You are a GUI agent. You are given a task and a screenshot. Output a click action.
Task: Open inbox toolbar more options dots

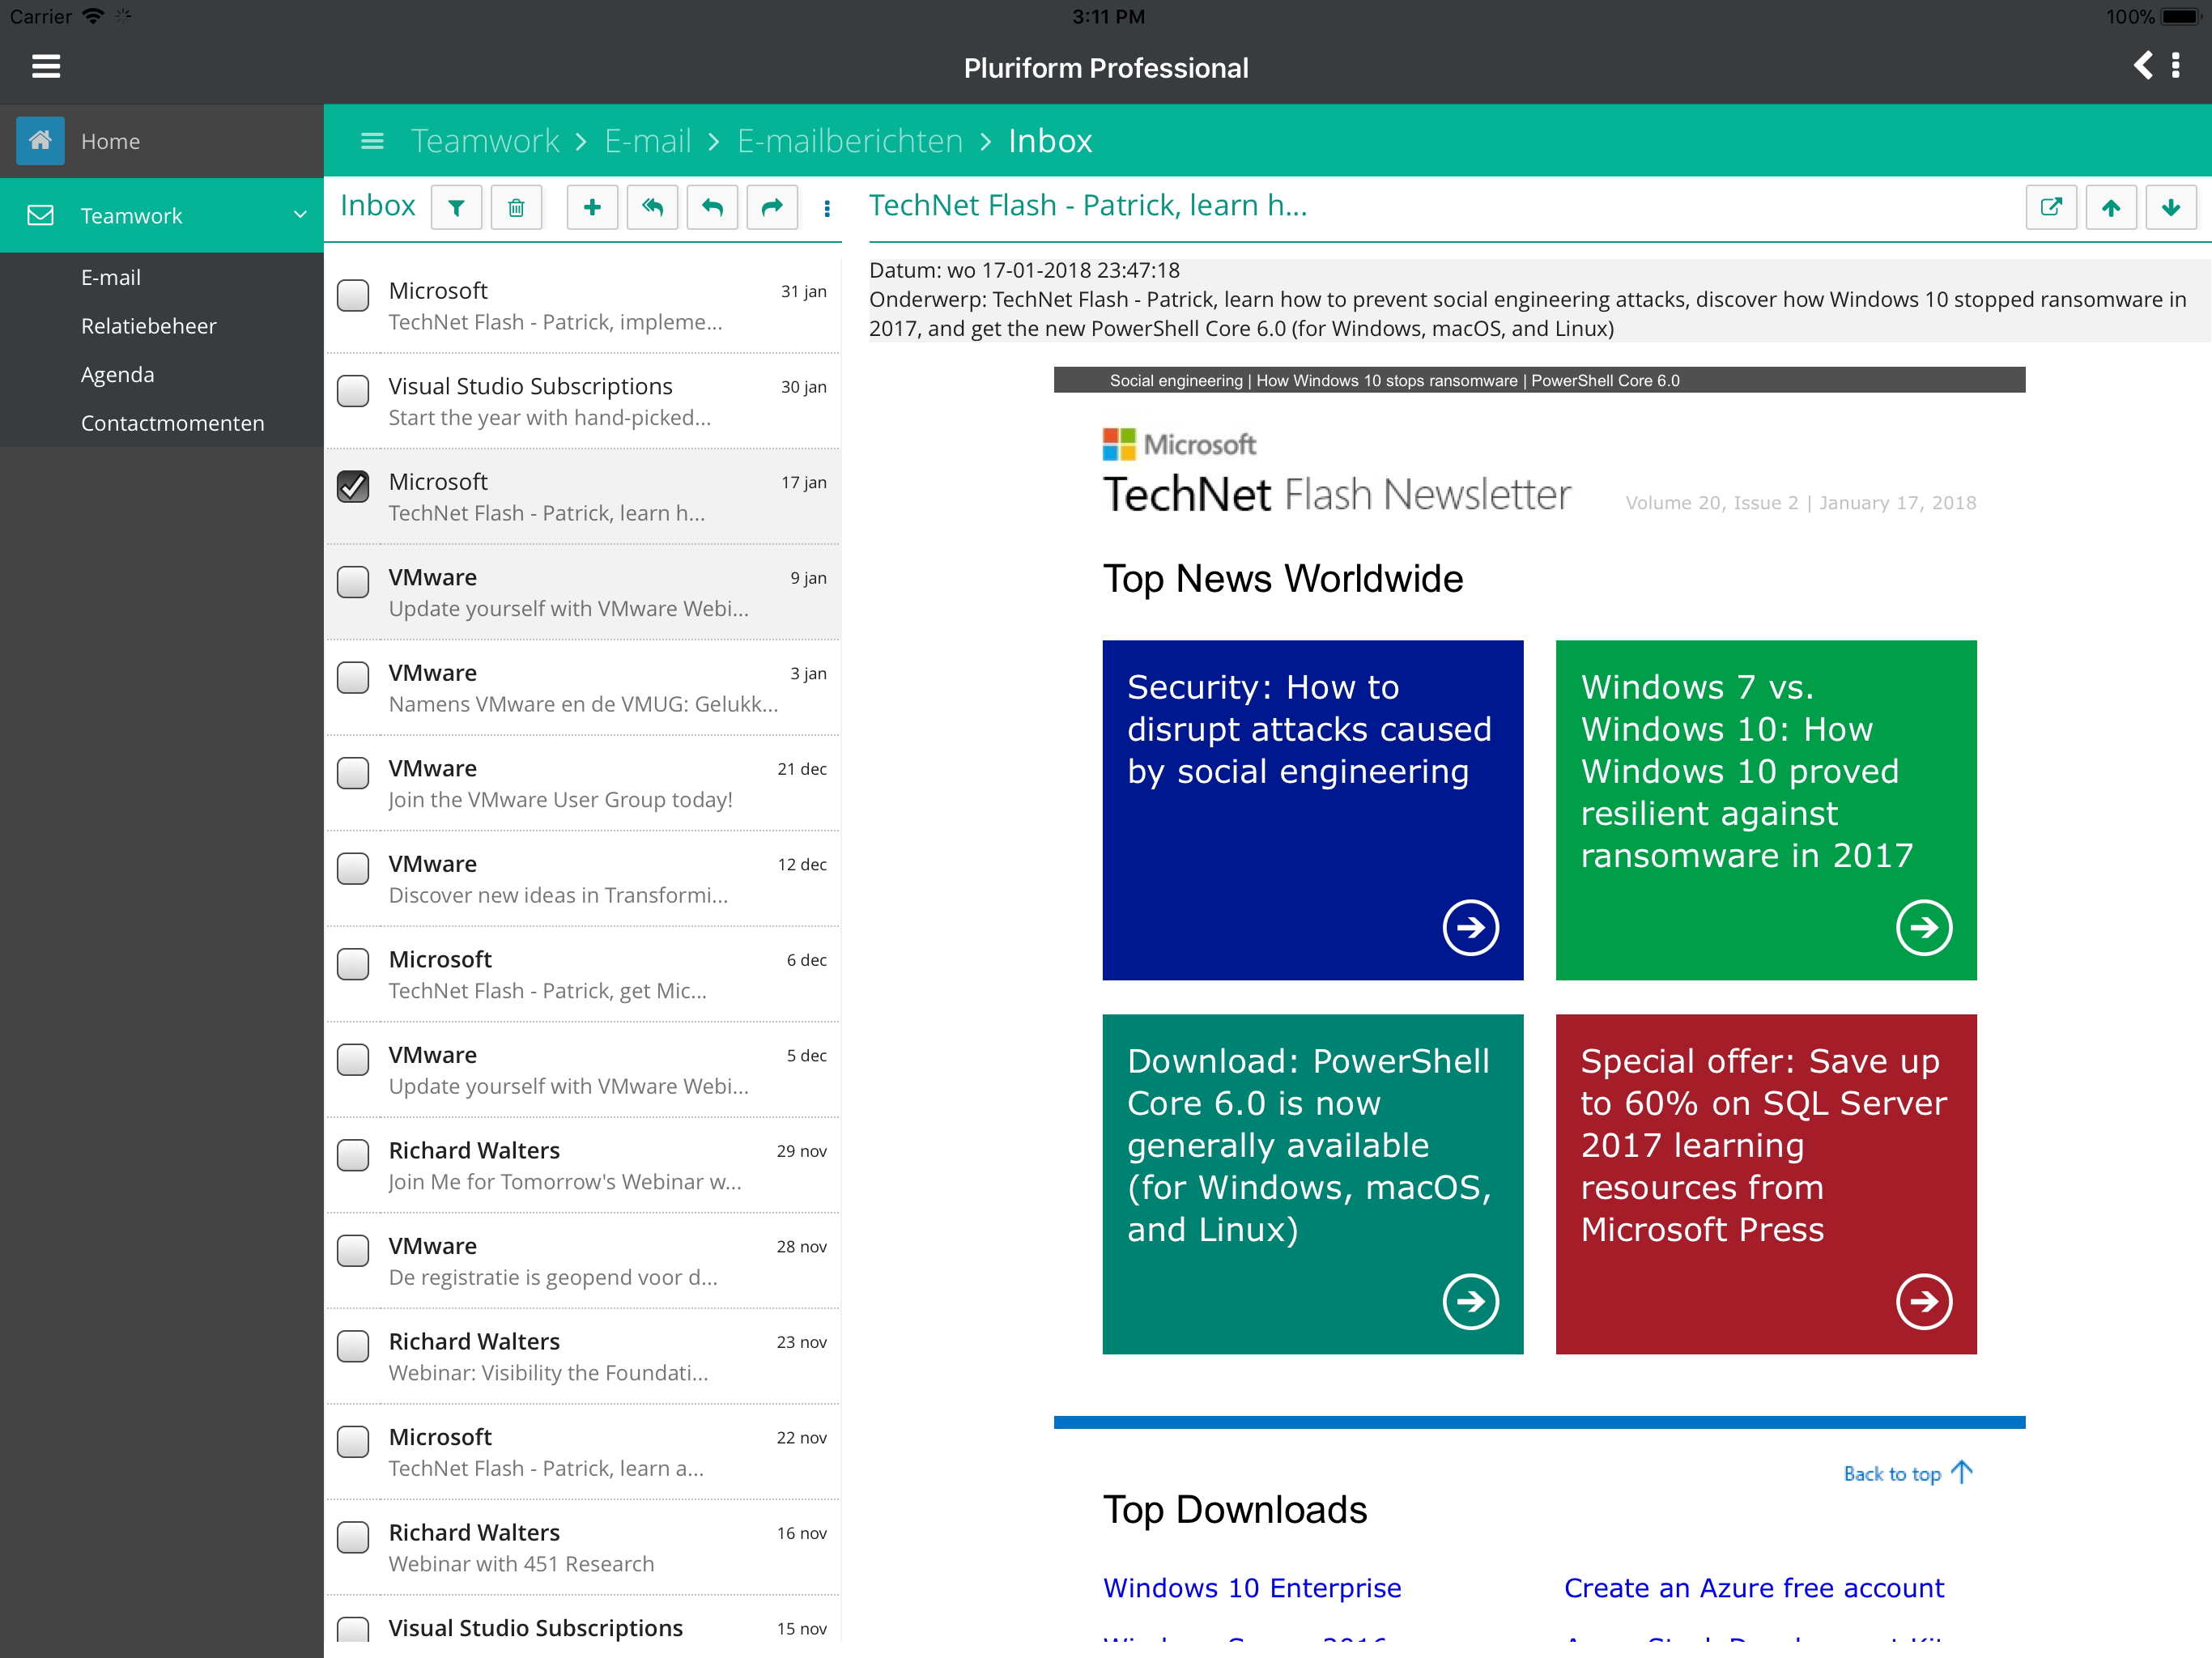tap(827, 208)
